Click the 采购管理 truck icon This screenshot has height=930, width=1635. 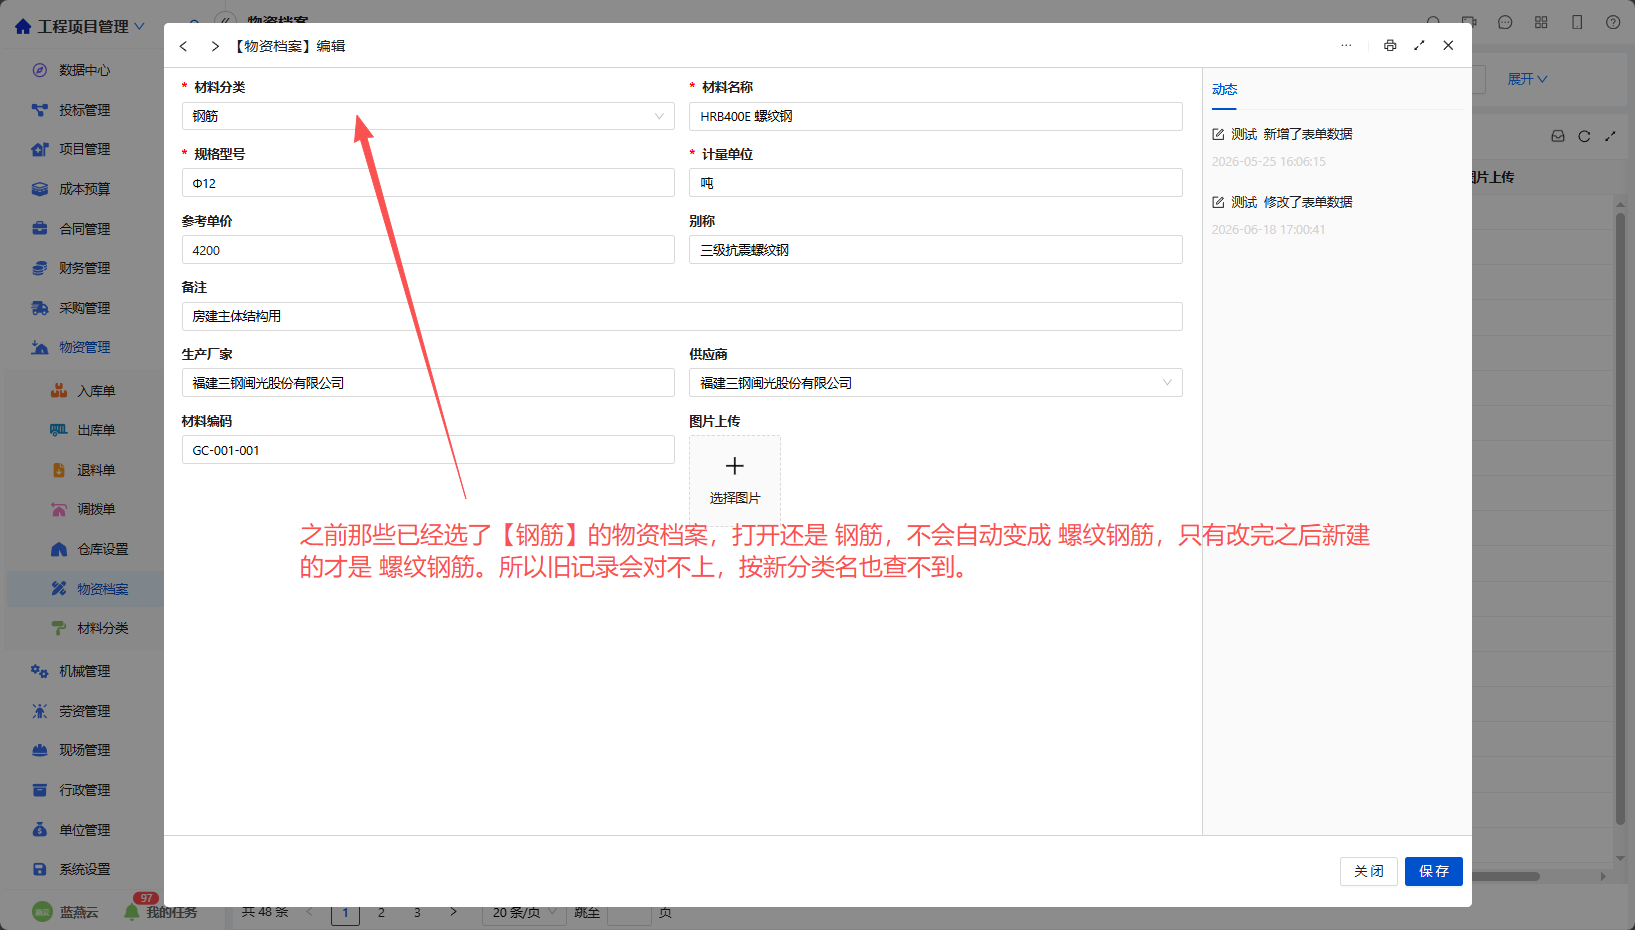pos(40,308)
